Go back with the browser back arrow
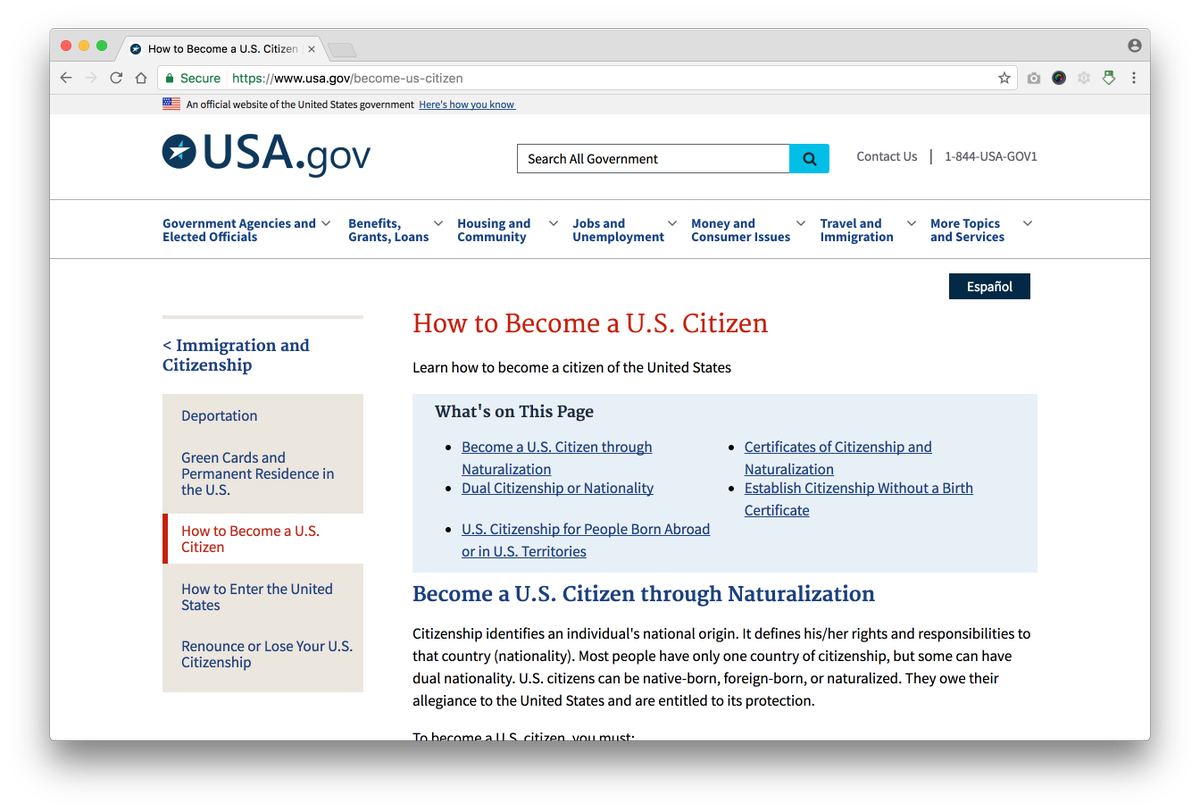 click(66, 78)
